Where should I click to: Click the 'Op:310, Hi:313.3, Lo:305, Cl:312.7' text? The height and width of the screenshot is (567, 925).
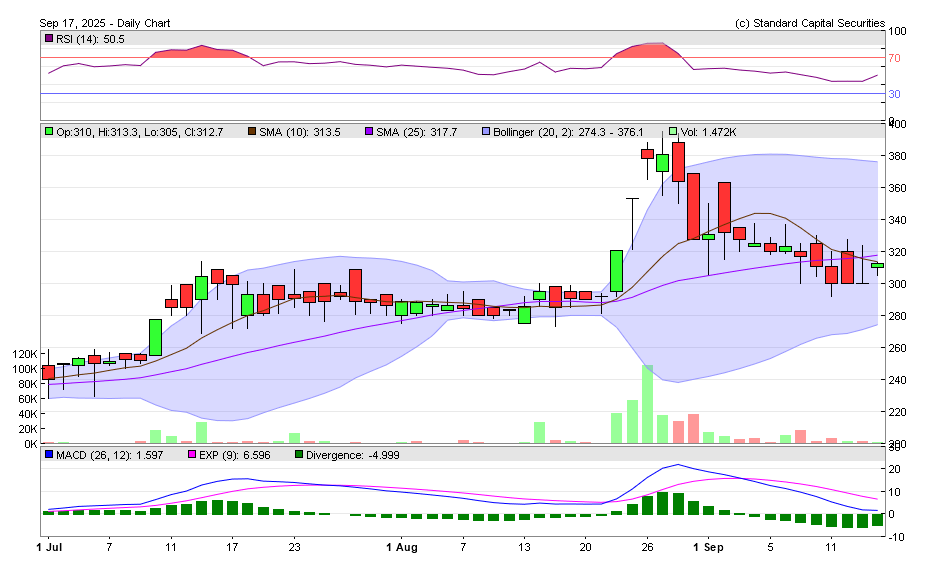coord(140,132)
